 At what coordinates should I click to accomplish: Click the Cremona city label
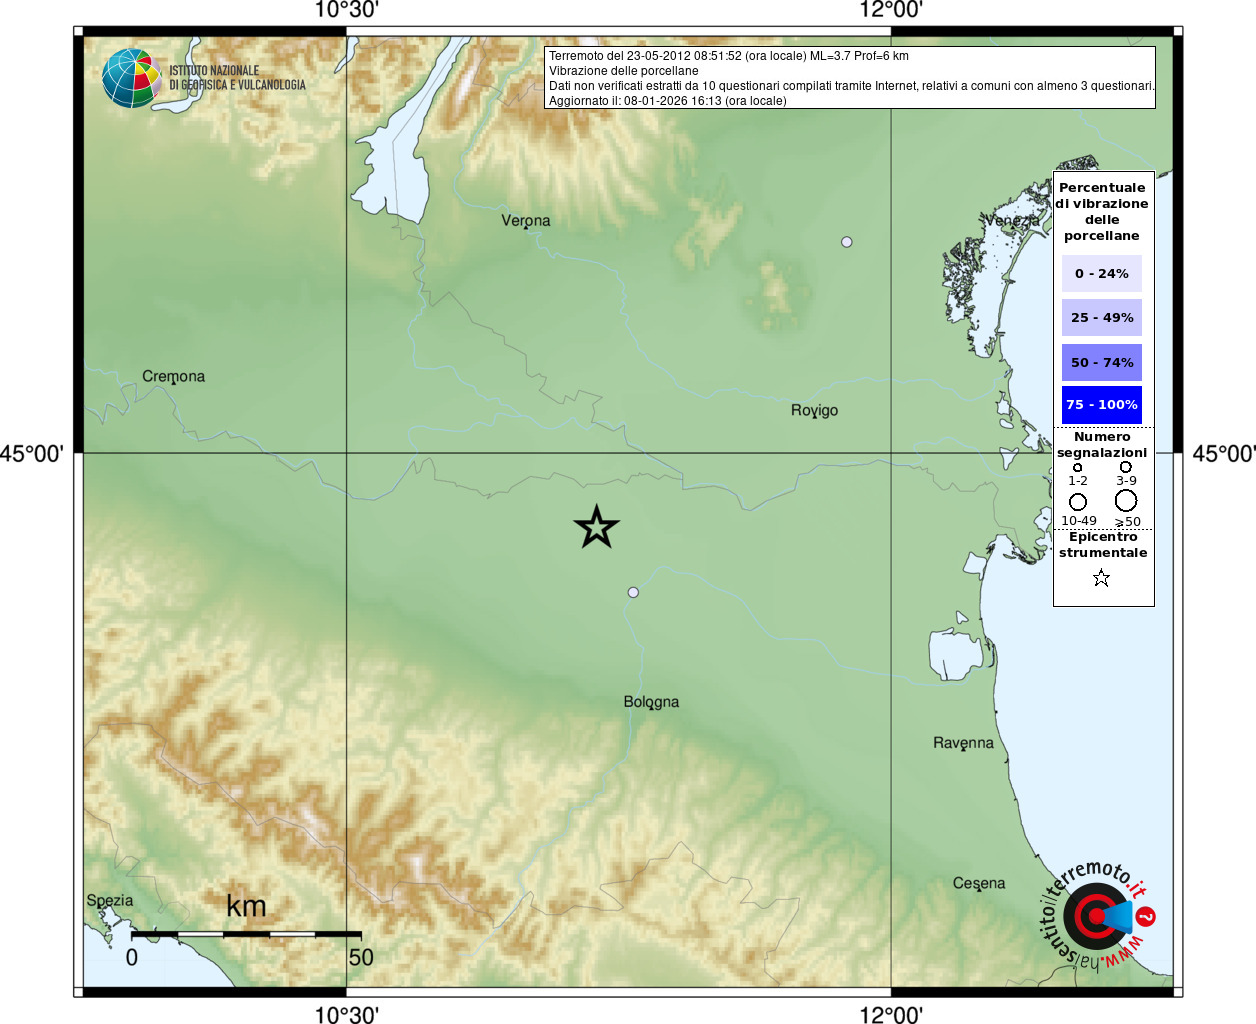[173, 376]
